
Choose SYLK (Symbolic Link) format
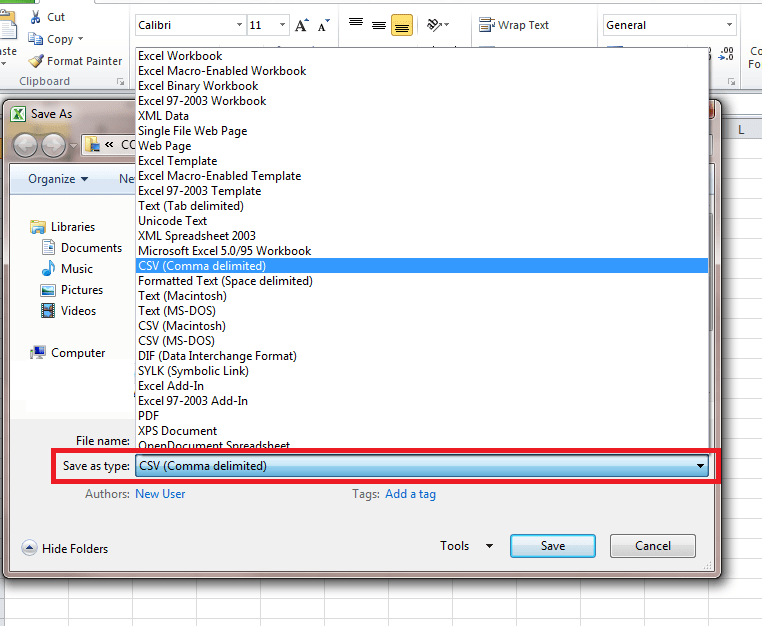421,371
